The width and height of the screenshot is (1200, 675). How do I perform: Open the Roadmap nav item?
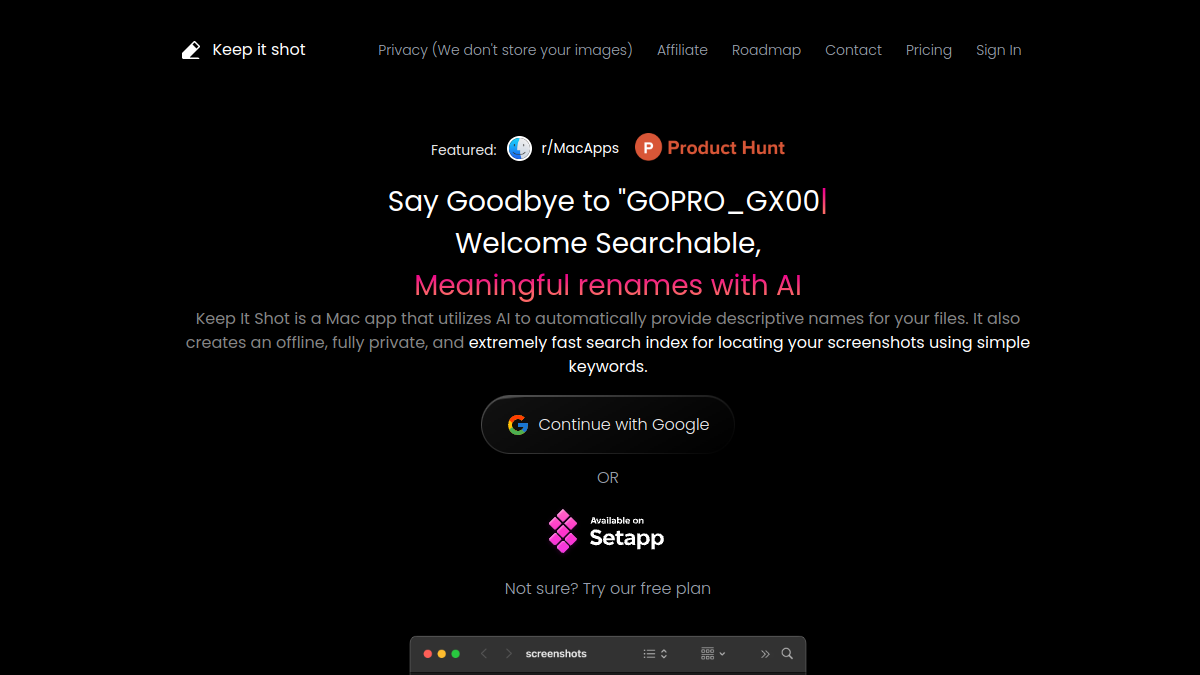tap(766, 50)
